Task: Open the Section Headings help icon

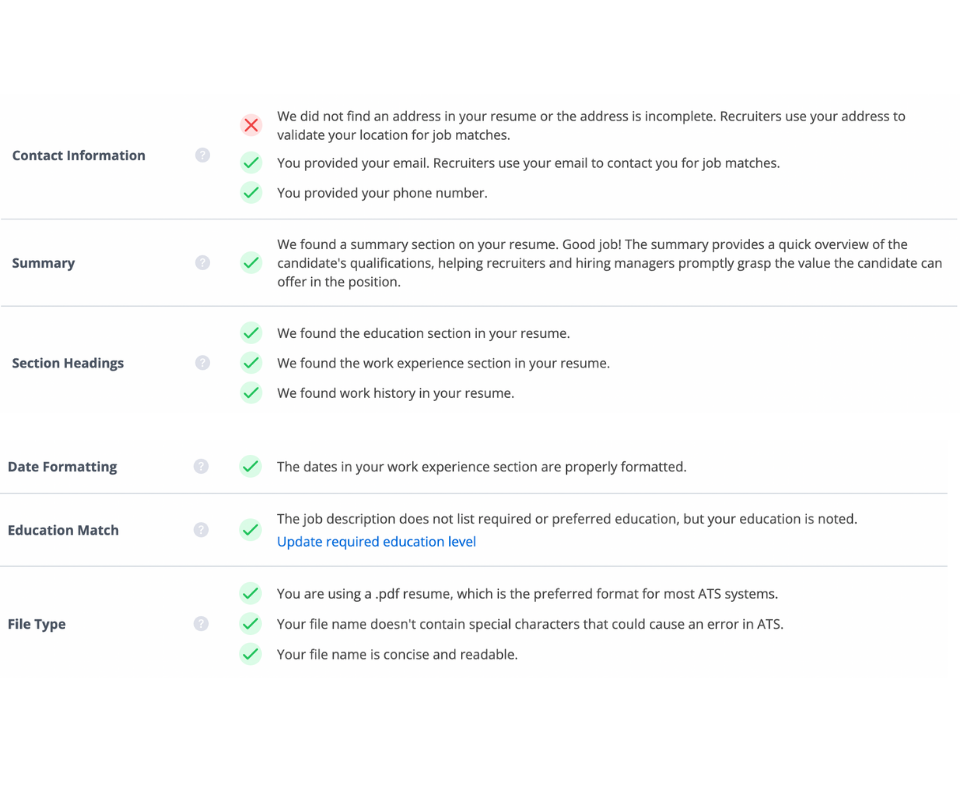Action: click(202, 362)
